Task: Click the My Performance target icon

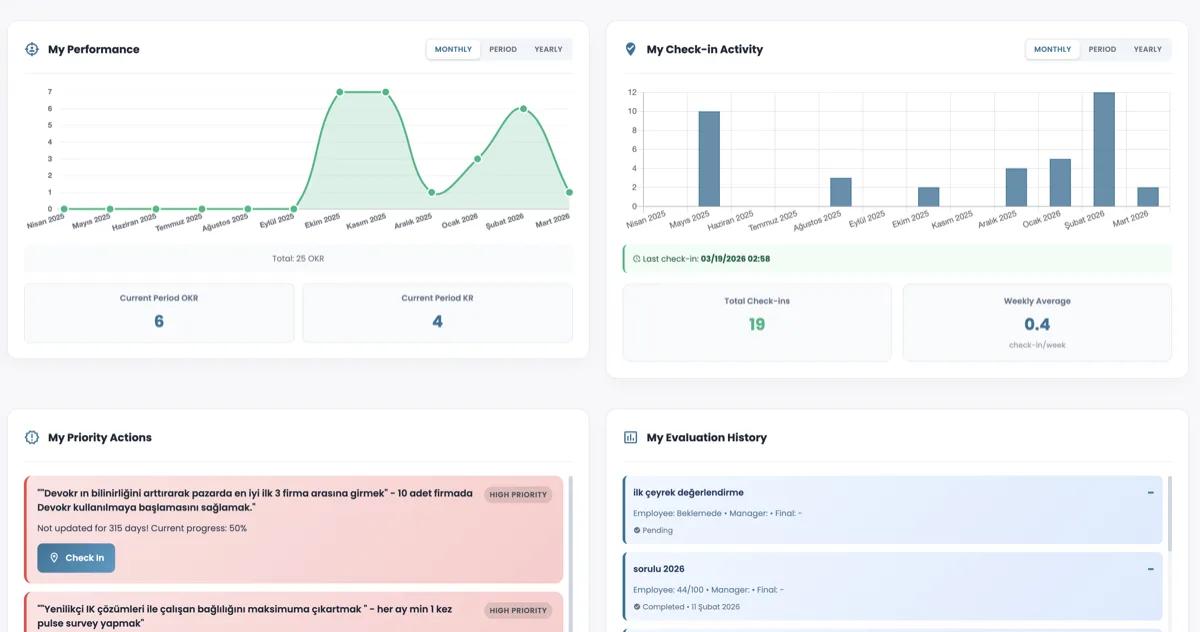Action: pyautogui.click(x=32, y=49)
